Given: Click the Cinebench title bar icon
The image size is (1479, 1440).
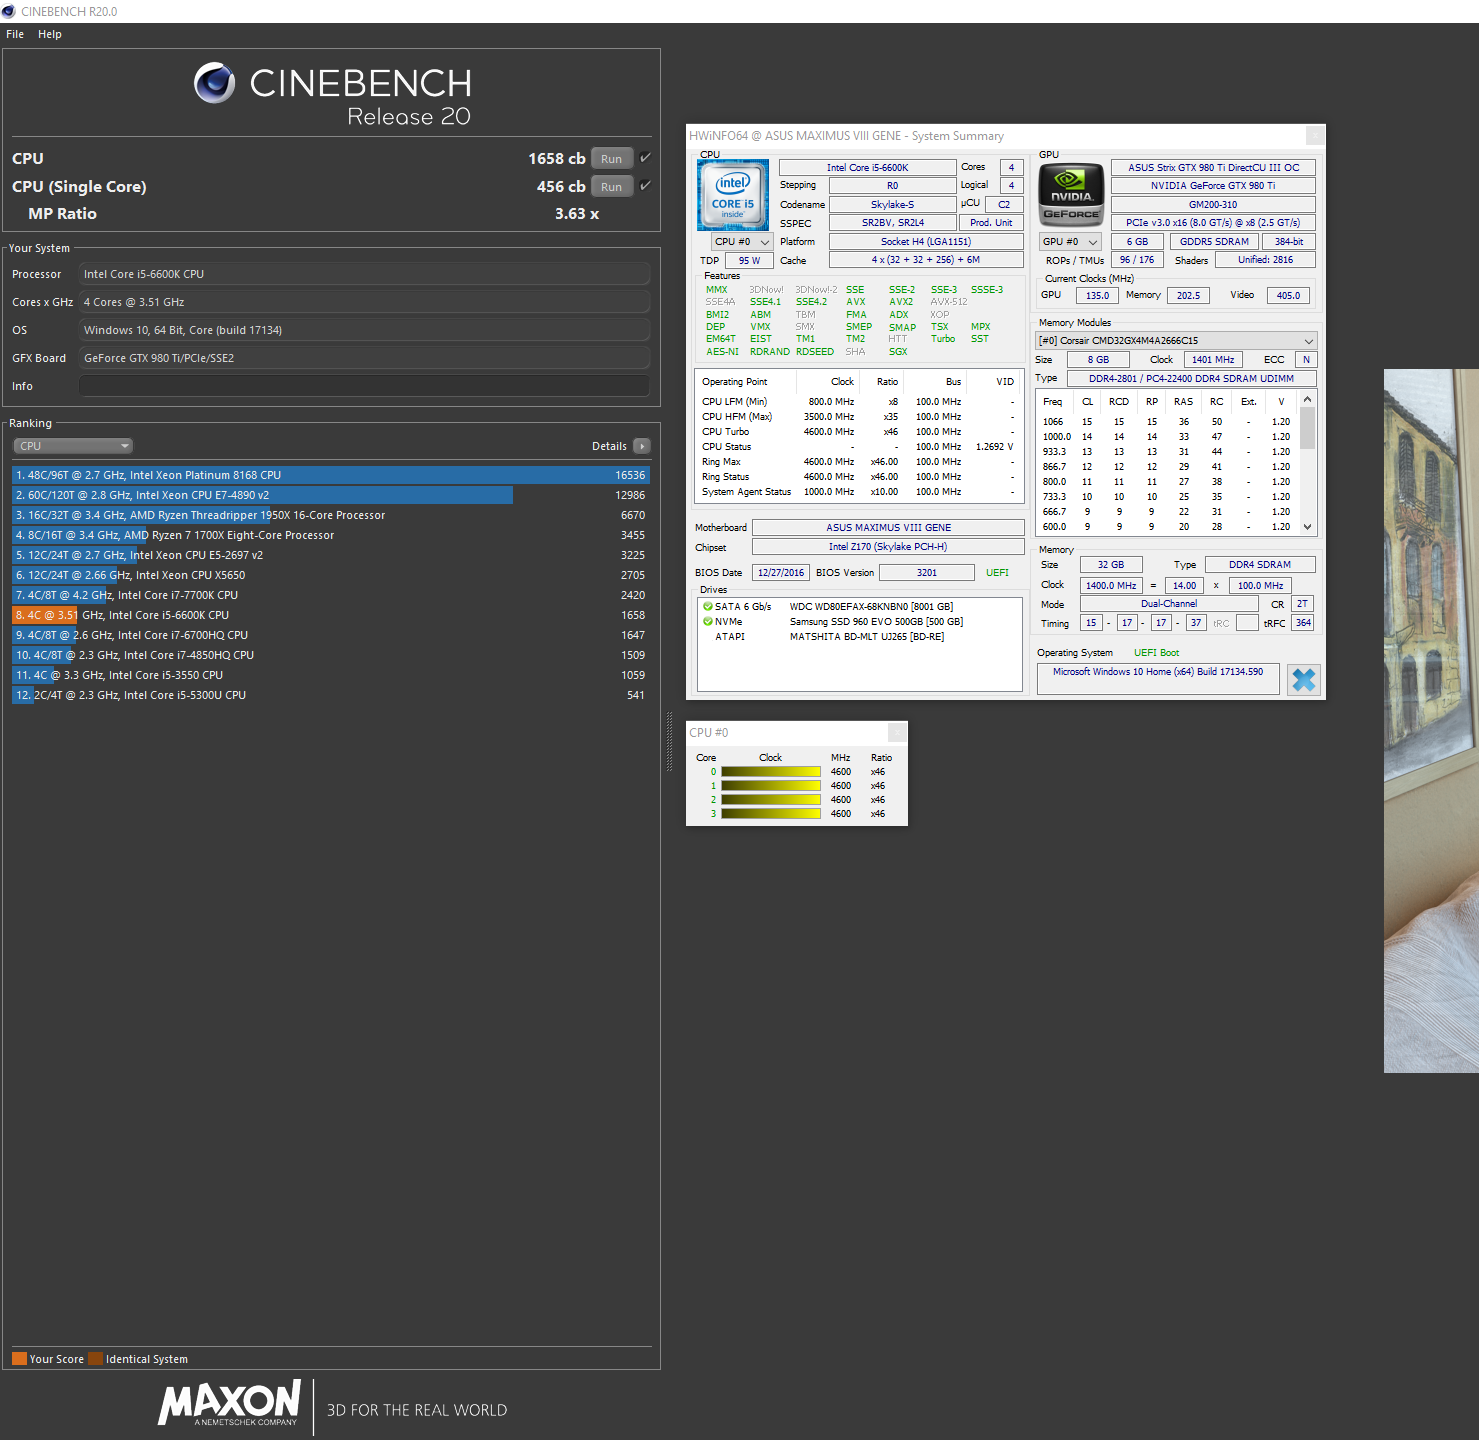Looking at the screenshot, I should coord(9,11).
